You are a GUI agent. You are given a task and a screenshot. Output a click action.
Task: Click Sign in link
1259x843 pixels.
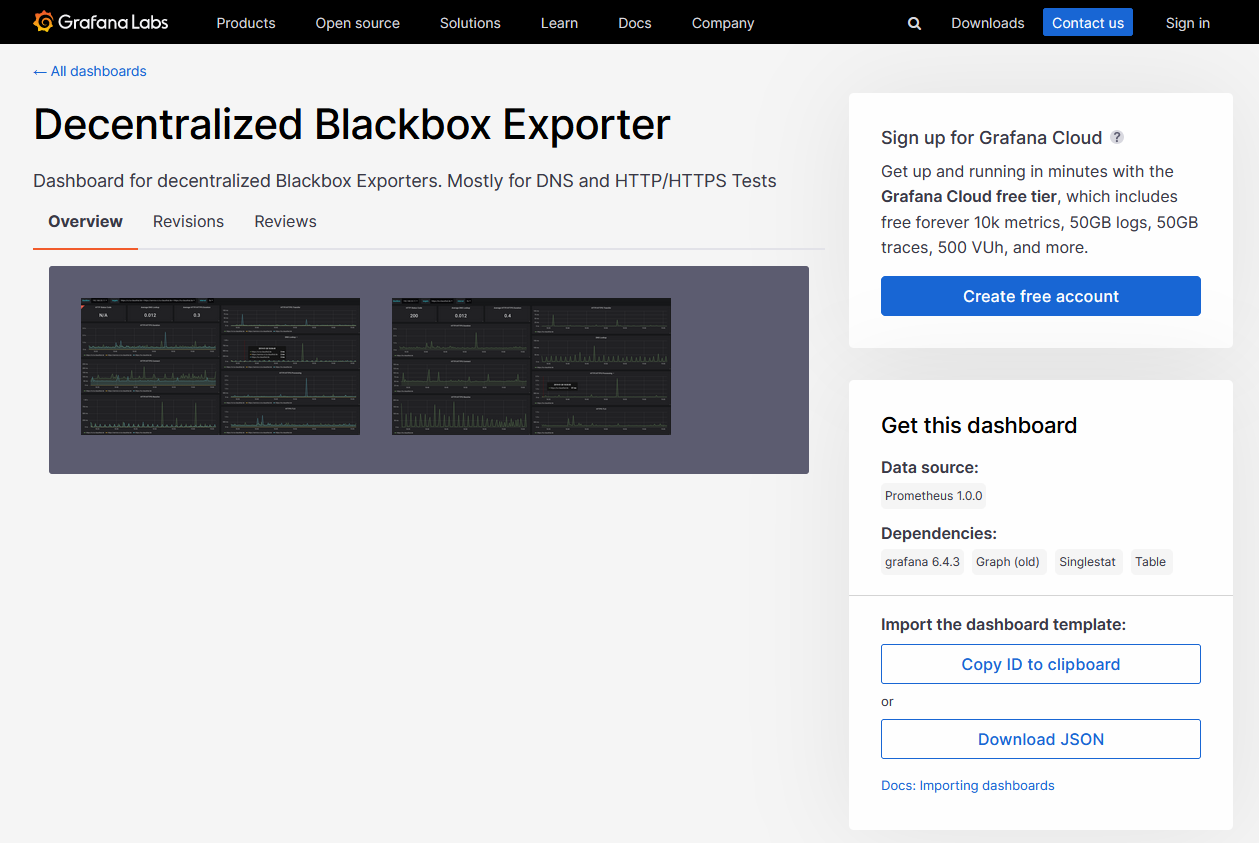[1188, 23]
